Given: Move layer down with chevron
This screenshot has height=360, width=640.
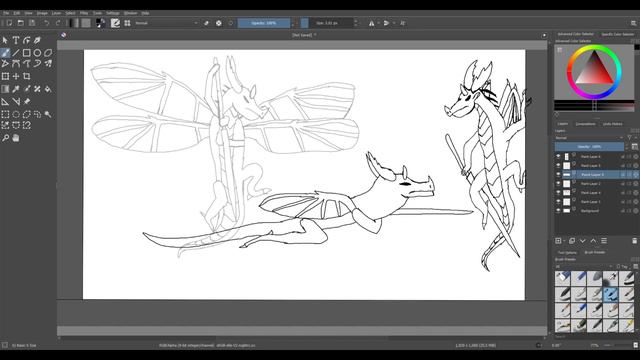Looking at the screenshot, I should pos(582,241).
